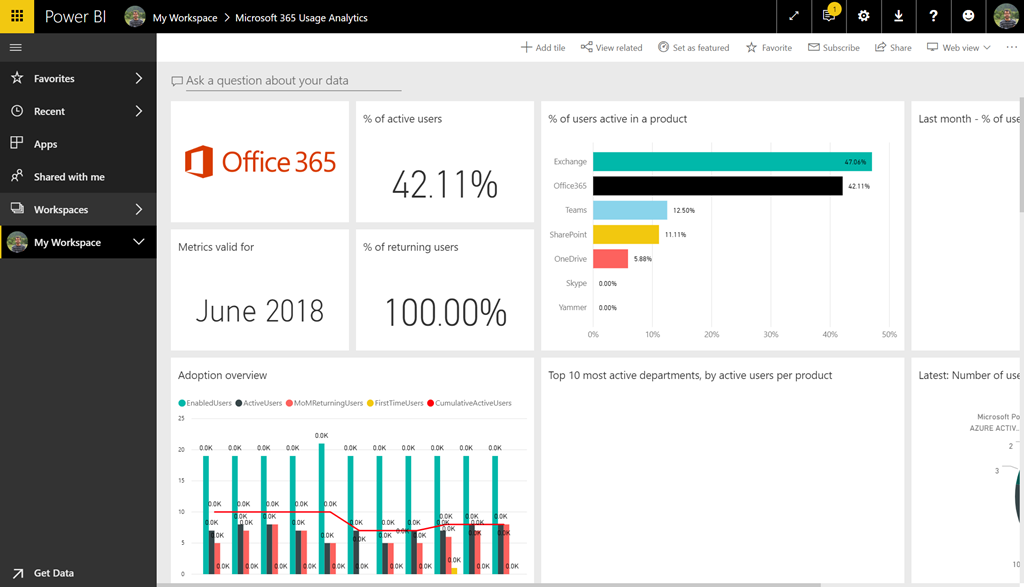Click My Workspace breadcrumb link

tap(185, 18)
